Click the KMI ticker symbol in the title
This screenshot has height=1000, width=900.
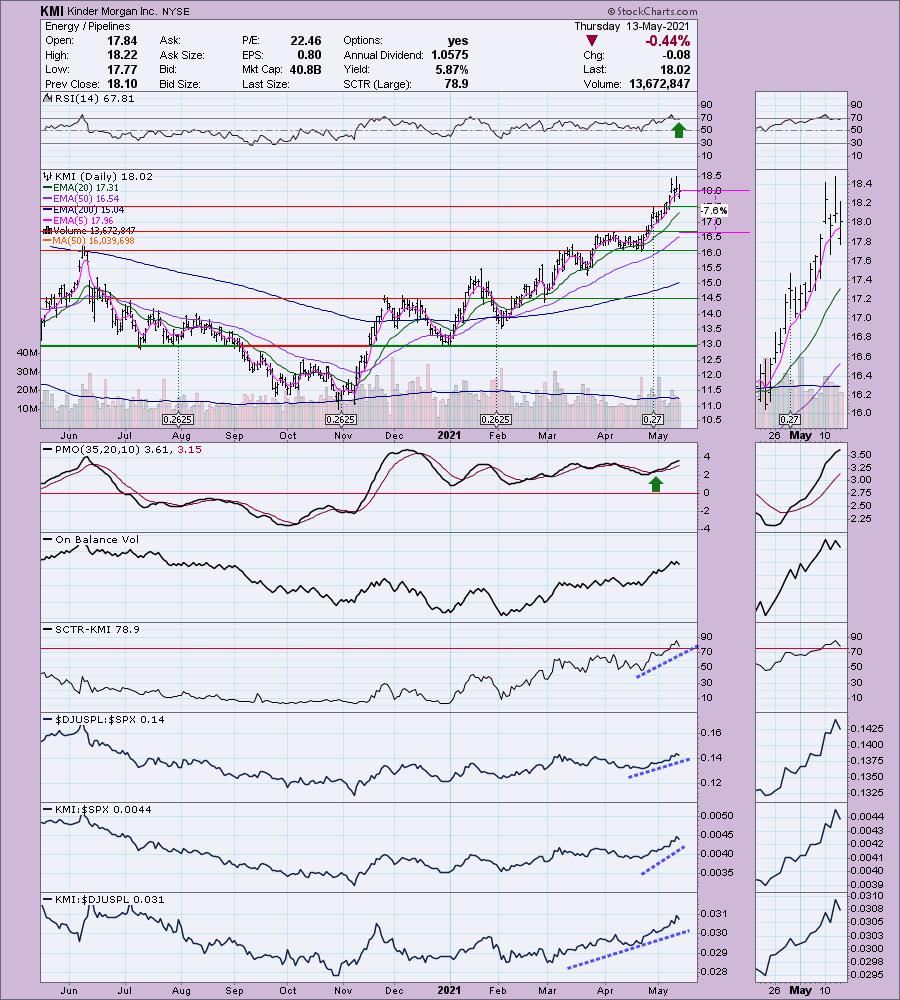tap(50, 11)
